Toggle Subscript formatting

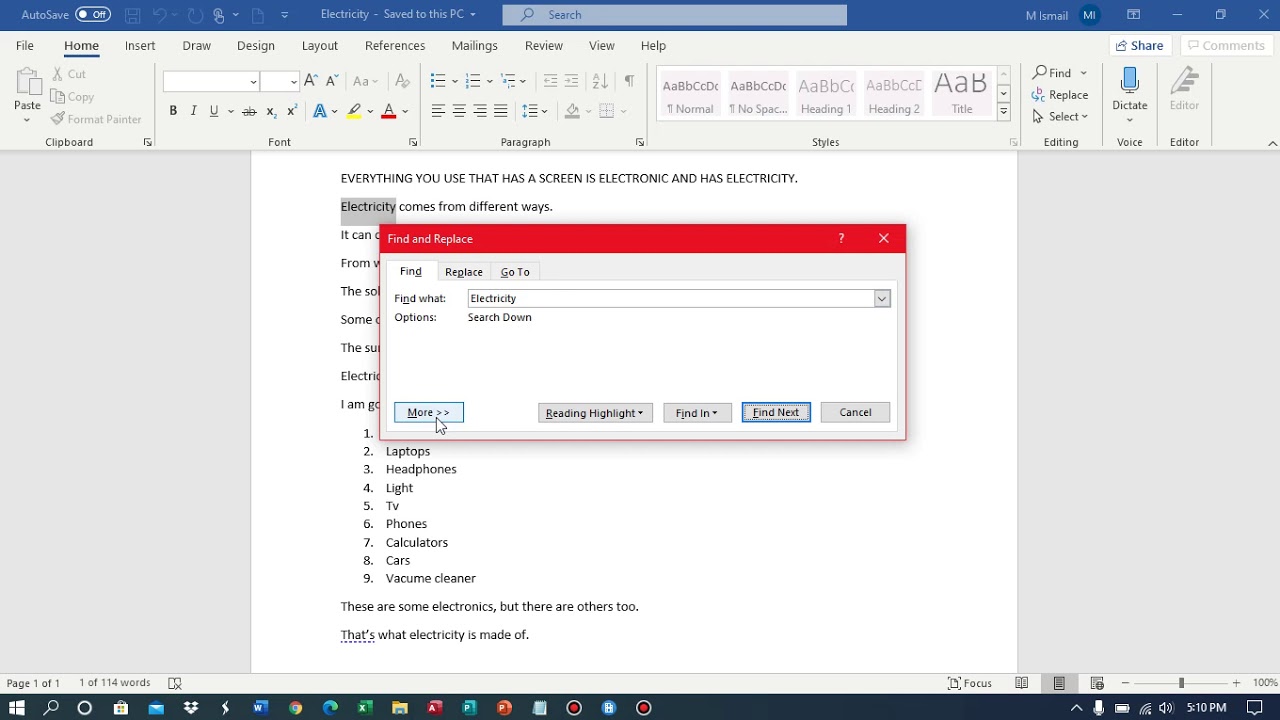[271, 111]
